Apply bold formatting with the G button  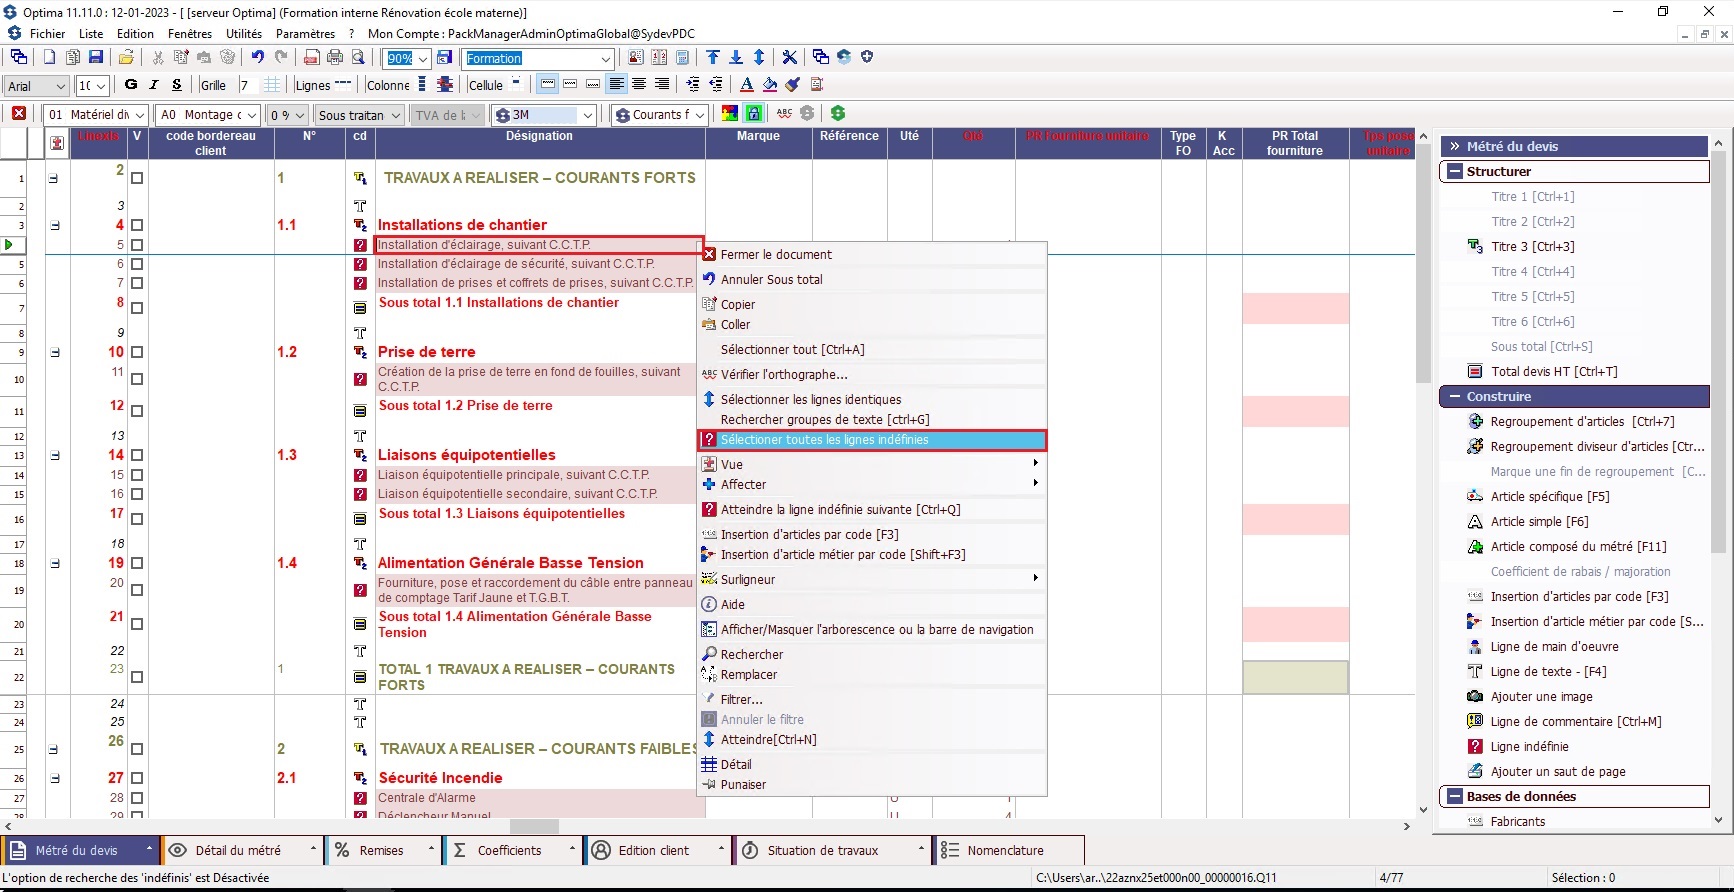click(x=130, y=85)
